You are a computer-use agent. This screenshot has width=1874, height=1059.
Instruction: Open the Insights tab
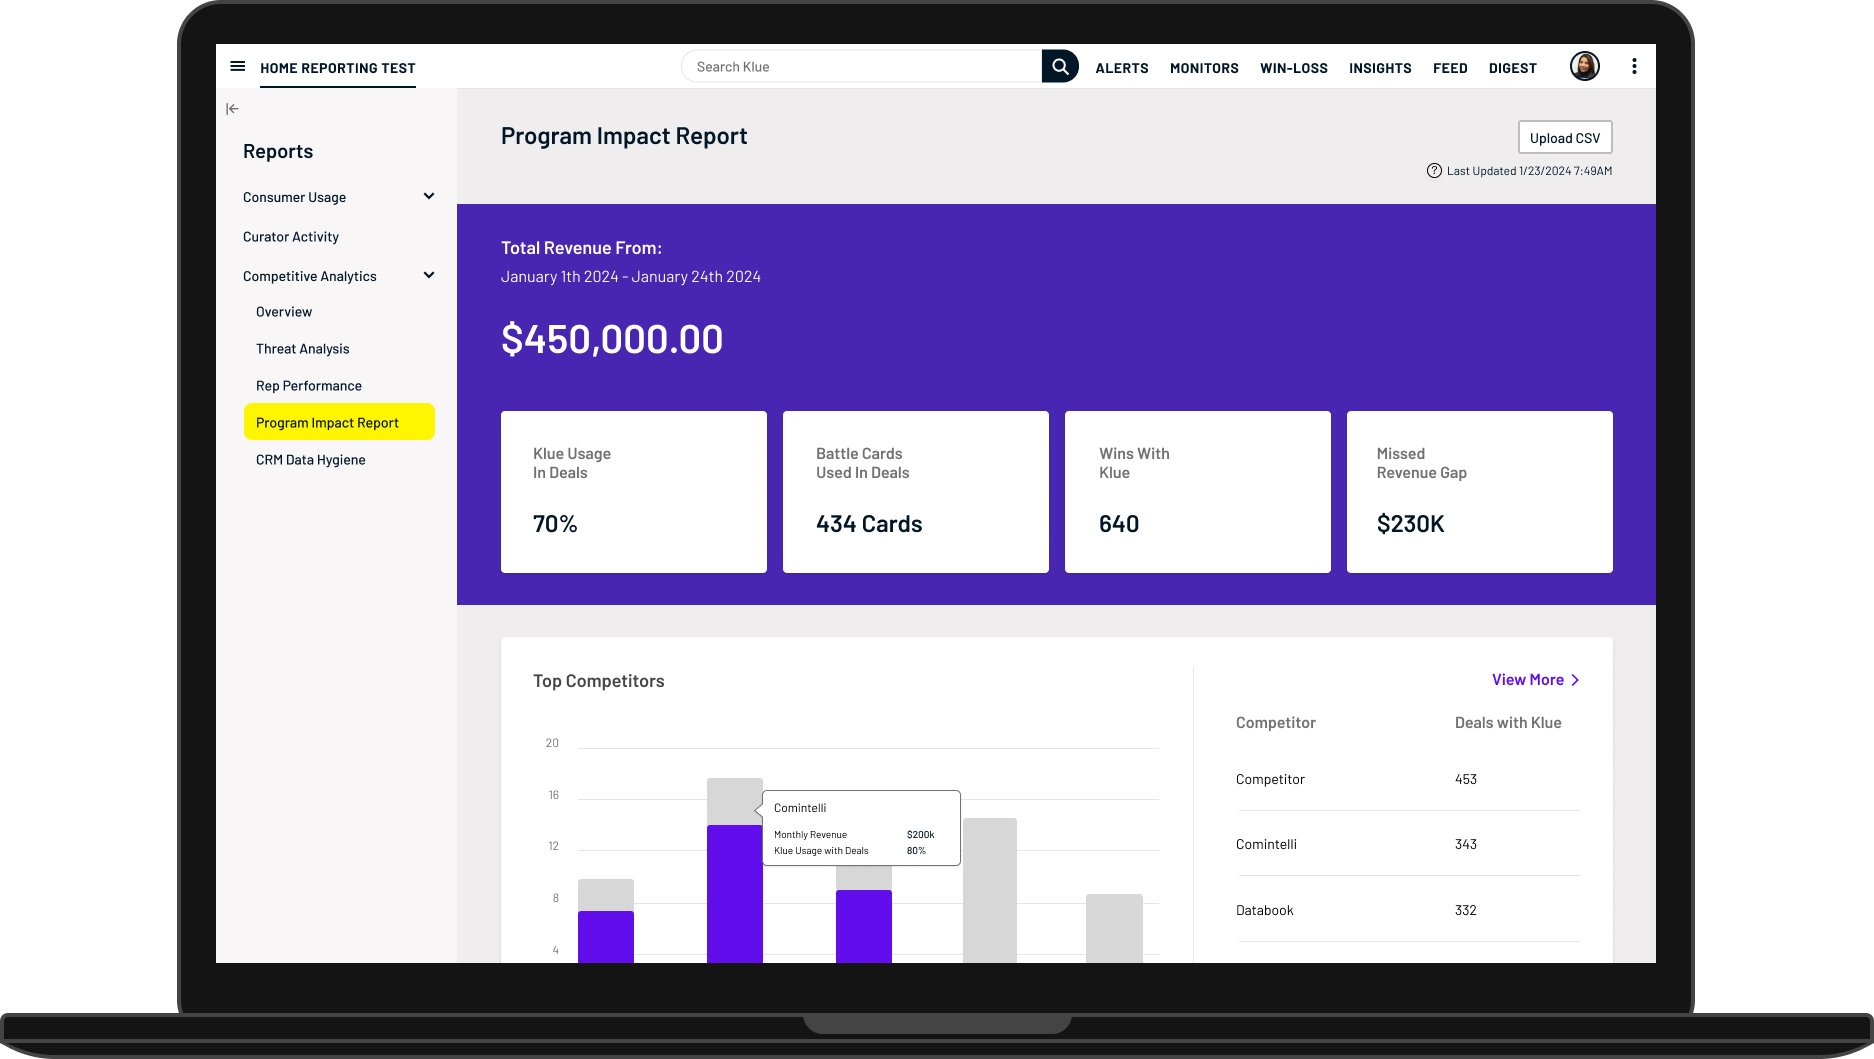pos(1380,68)
